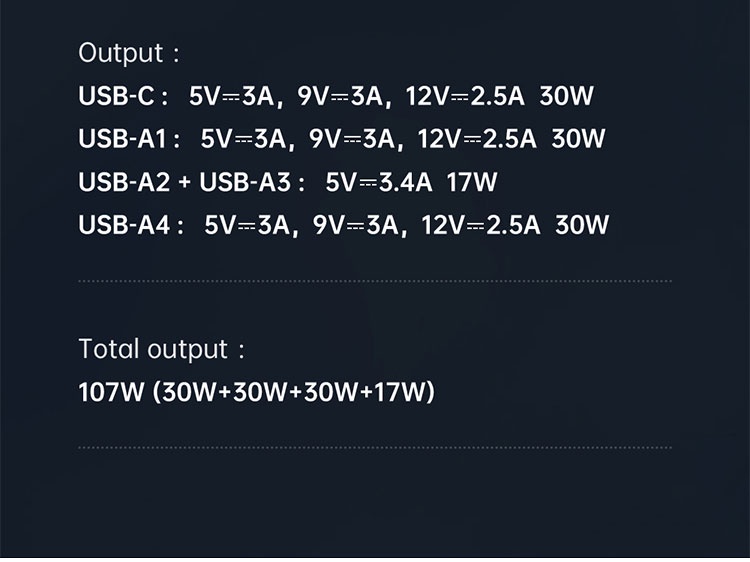Click the dotted divider below Total output

375,448
